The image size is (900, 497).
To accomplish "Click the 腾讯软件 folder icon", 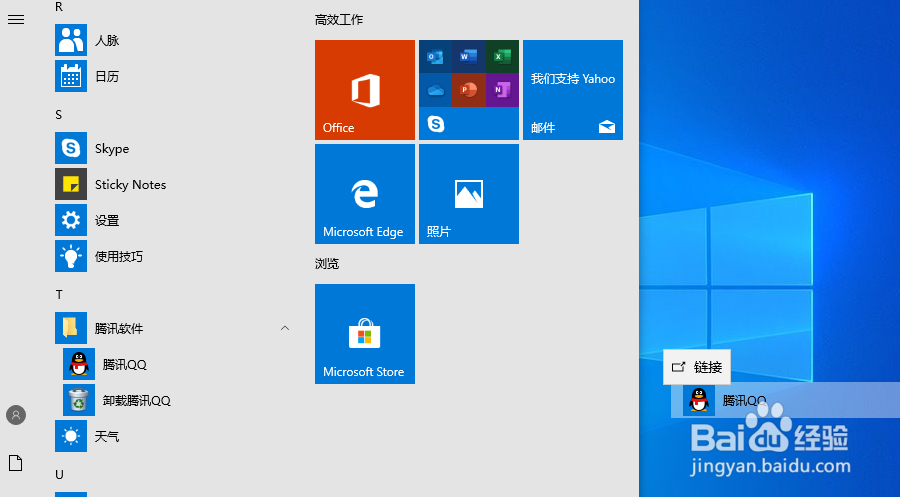I will click(x=71, y=328).
